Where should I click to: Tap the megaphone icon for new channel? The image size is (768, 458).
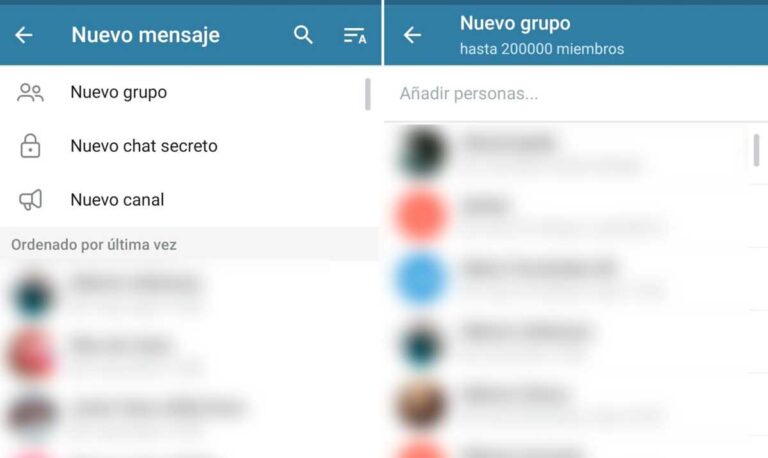30,200
